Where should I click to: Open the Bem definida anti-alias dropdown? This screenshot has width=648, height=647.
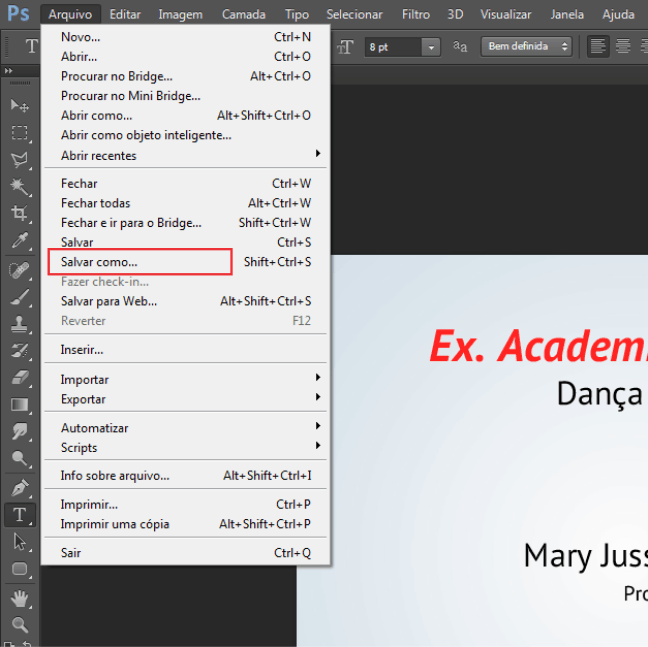point(526,46)
